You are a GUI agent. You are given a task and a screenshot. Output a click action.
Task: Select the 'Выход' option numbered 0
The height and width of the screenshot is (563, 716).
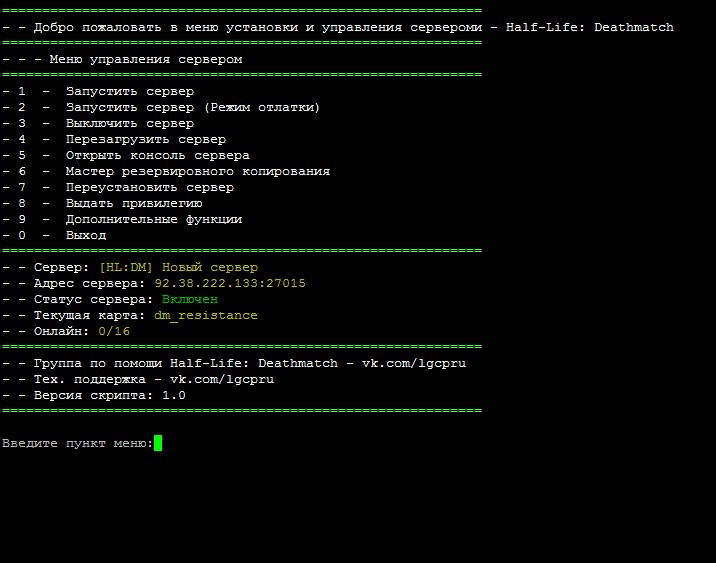[85, 236]
